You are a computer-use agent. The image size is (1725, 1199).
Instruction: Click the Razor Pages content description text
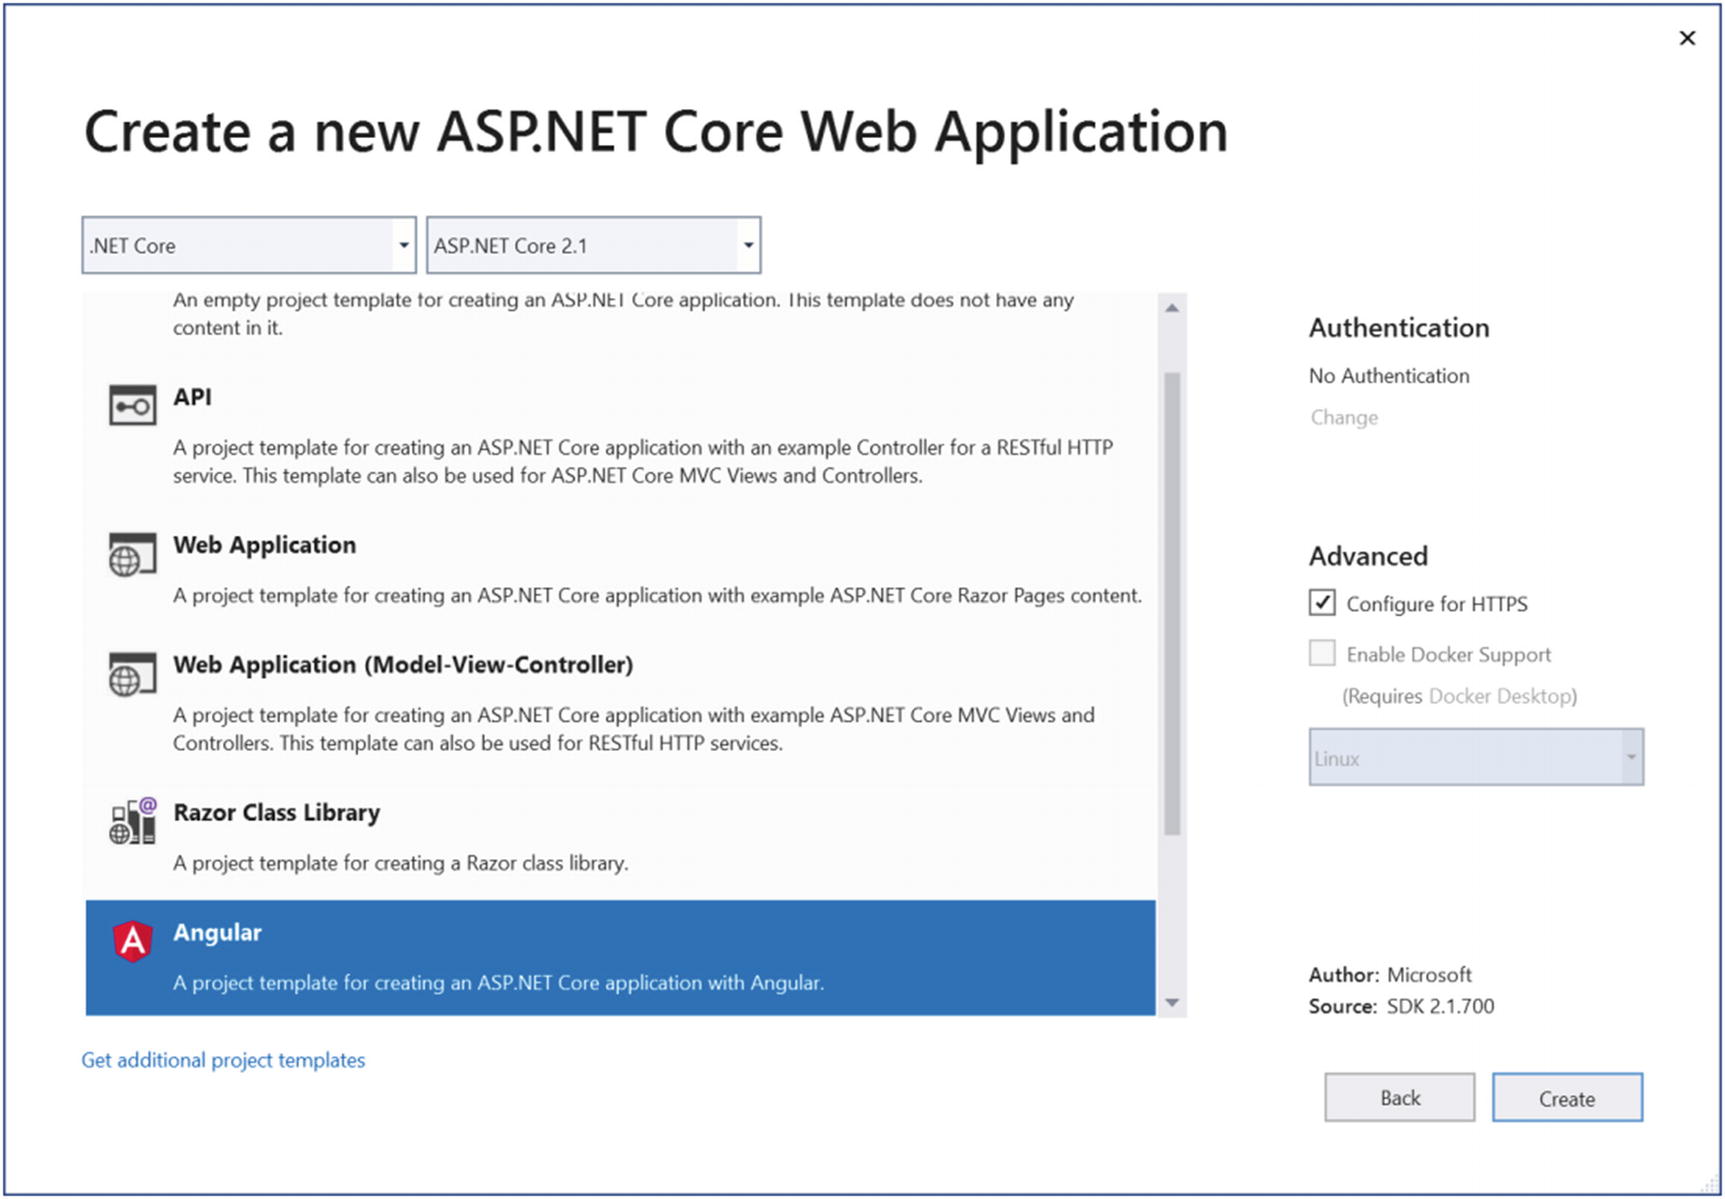pyautogui.click(x=657, y=595)
